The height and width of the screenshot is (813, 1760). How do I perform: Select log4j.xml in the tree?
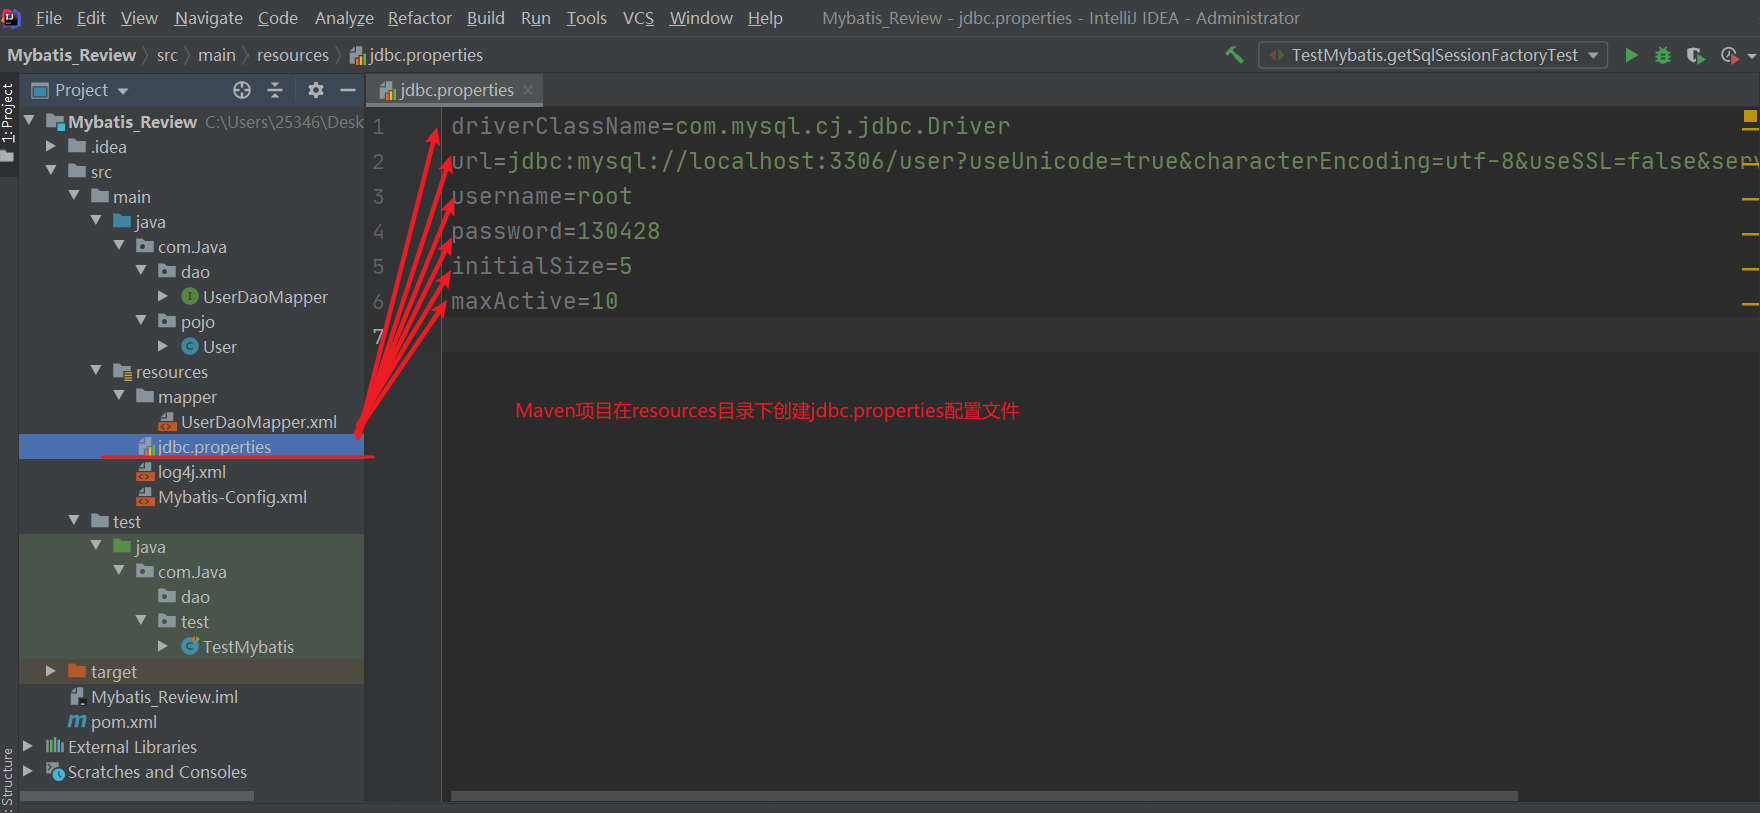[192, 472]
